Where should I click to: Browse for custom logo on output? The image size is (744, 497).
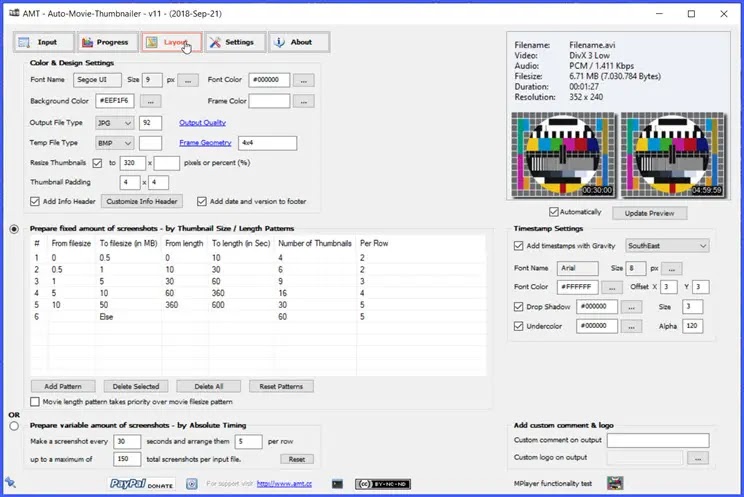pyautogui.click(x=698, y=458)
